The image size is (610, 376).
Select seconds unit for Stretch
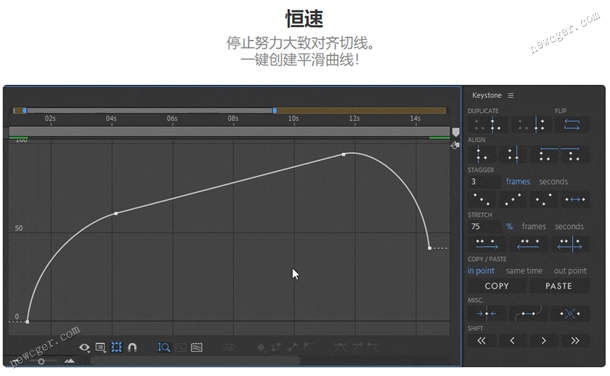[569, 226]
